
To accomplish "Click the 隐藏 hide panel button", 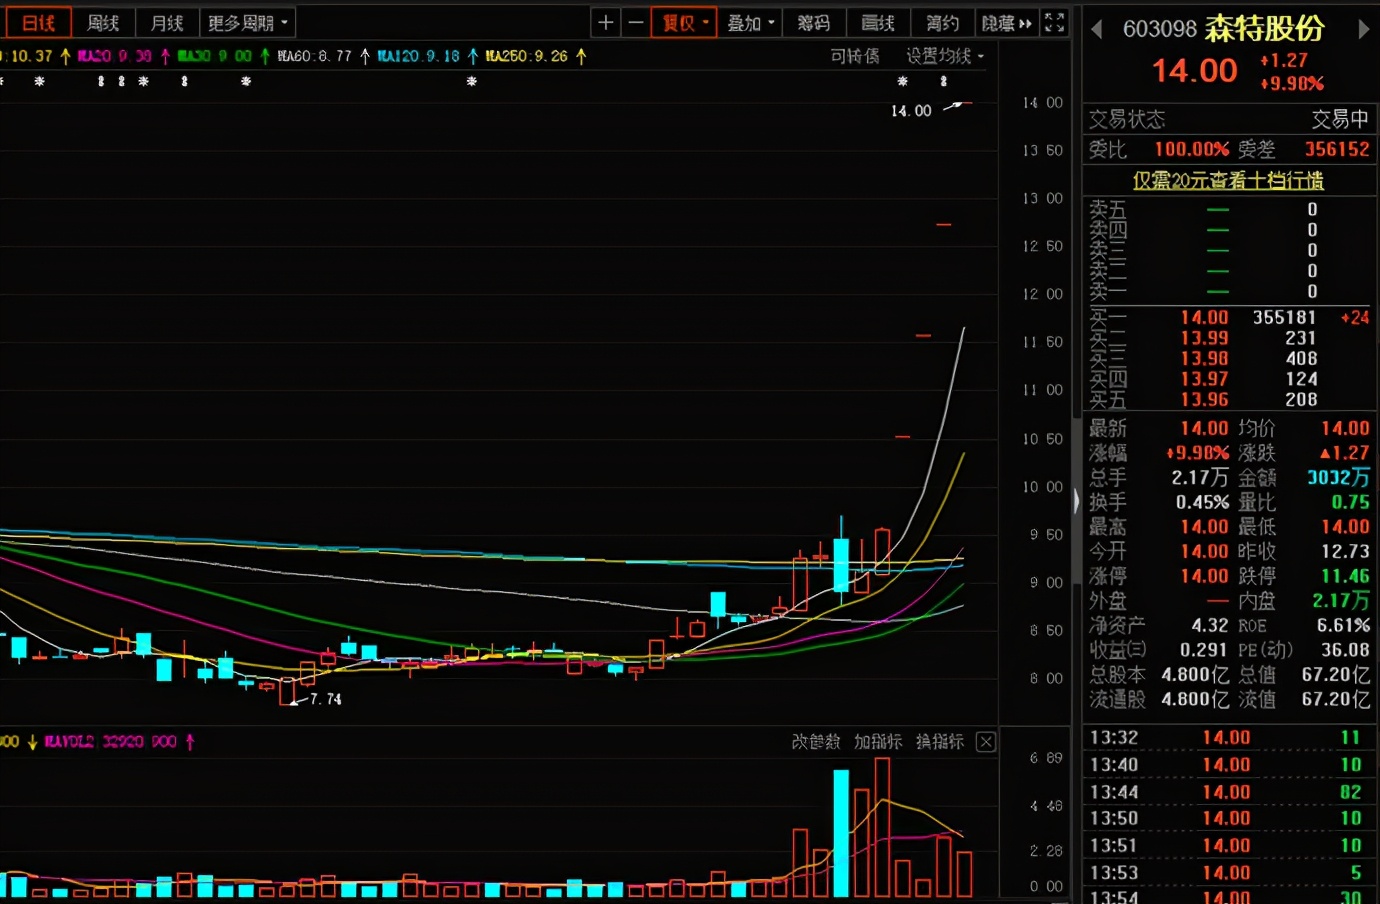I will (x=1006, y=22).
